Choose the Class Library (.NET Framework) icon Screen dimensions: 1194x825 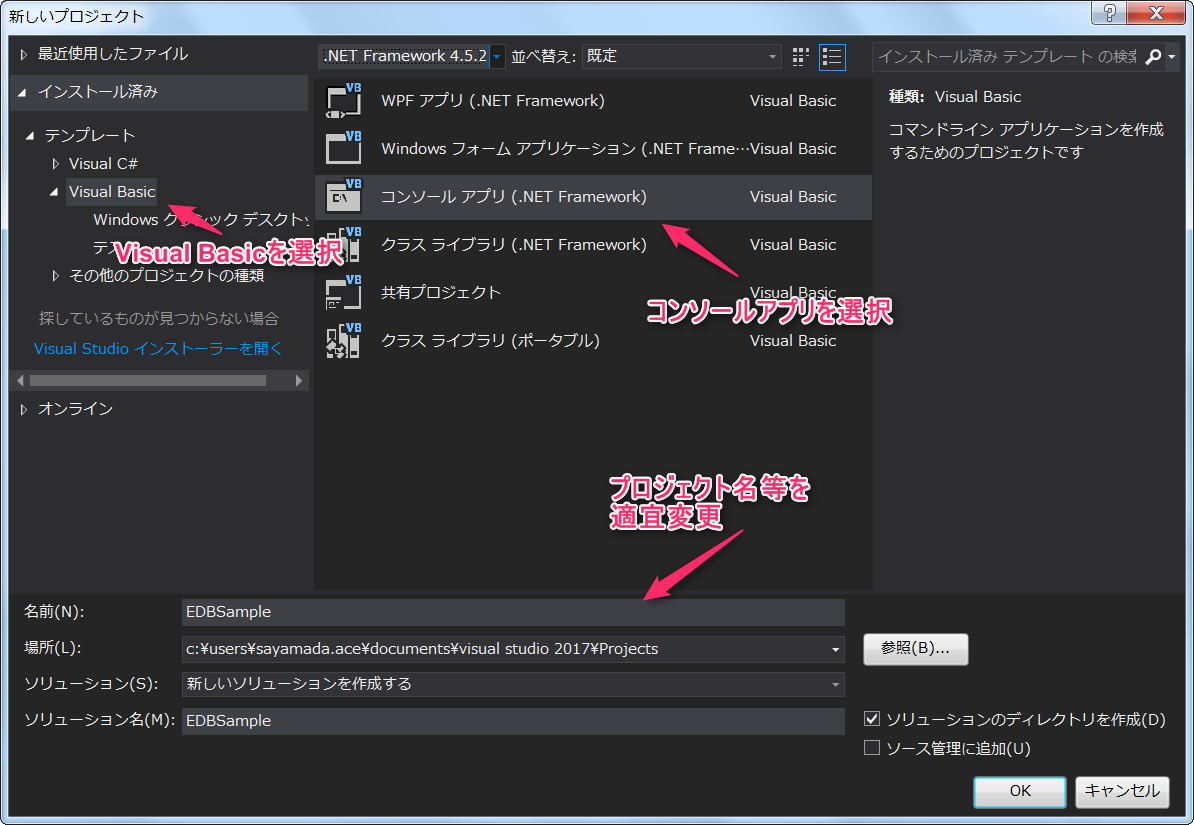pos(344,245)
